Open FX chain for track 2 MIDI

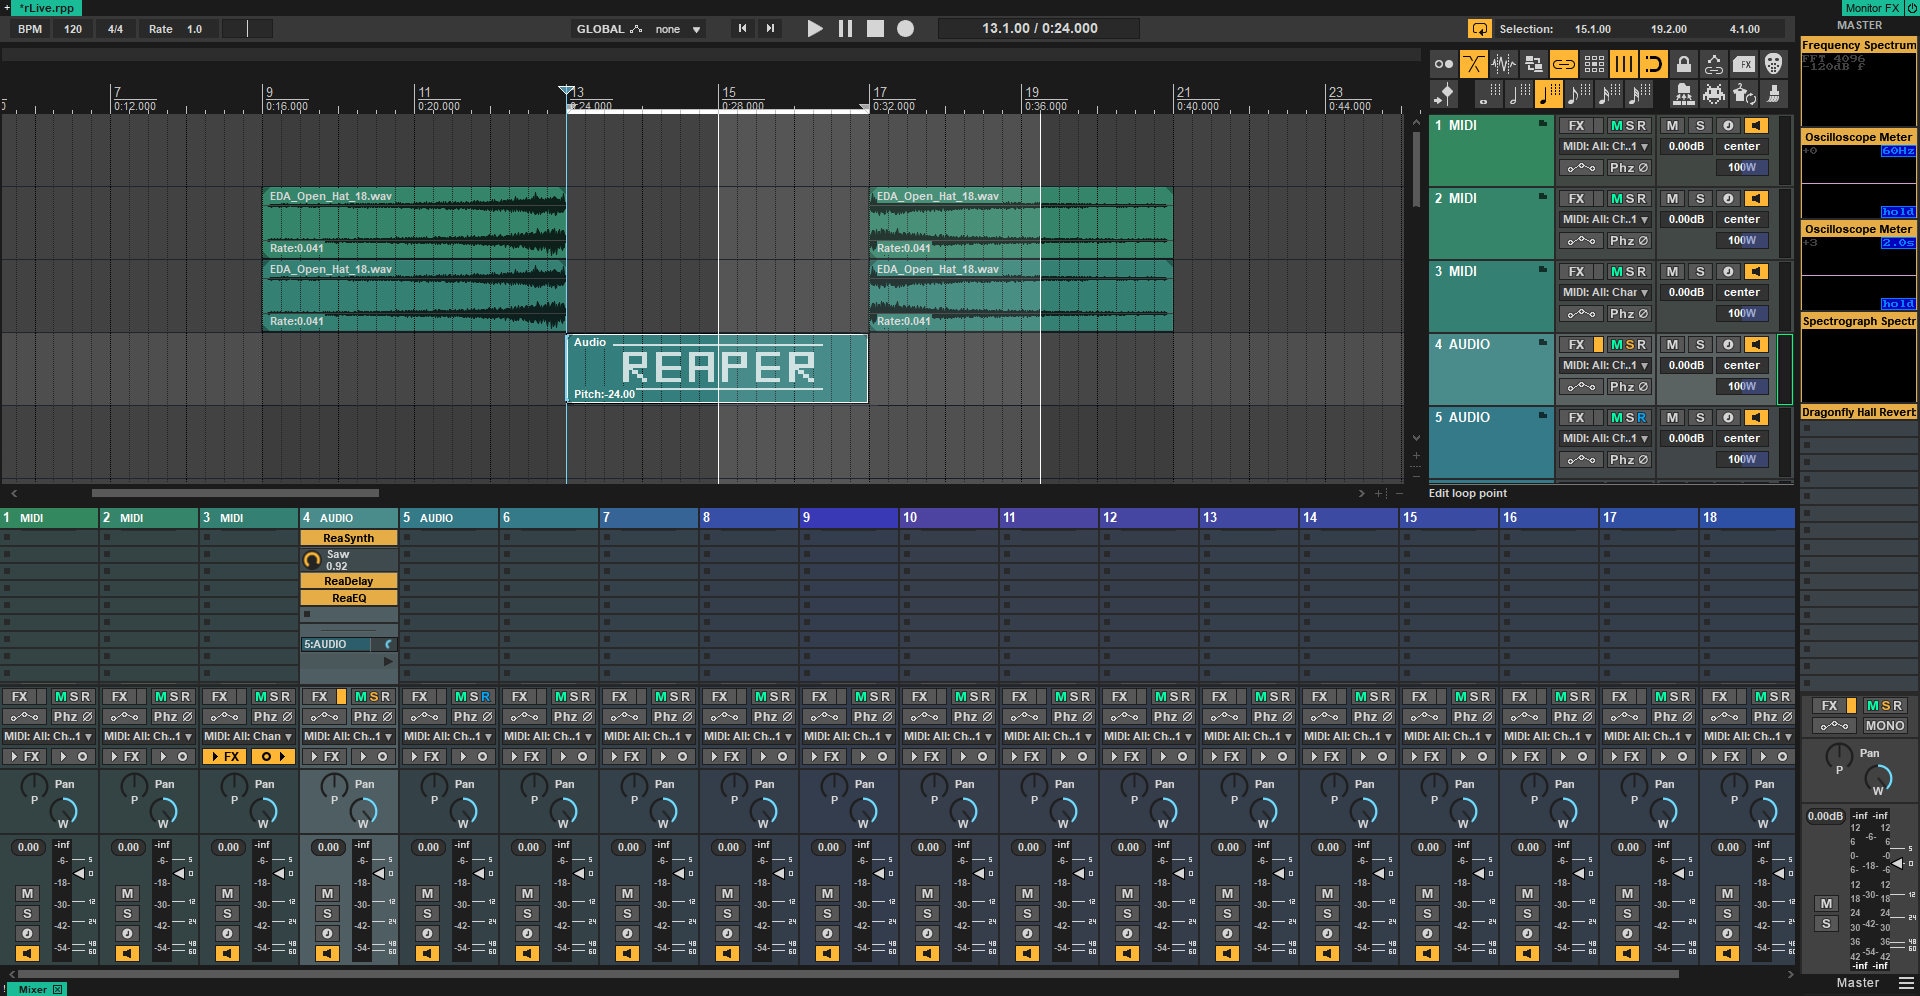pos(1576,198)
